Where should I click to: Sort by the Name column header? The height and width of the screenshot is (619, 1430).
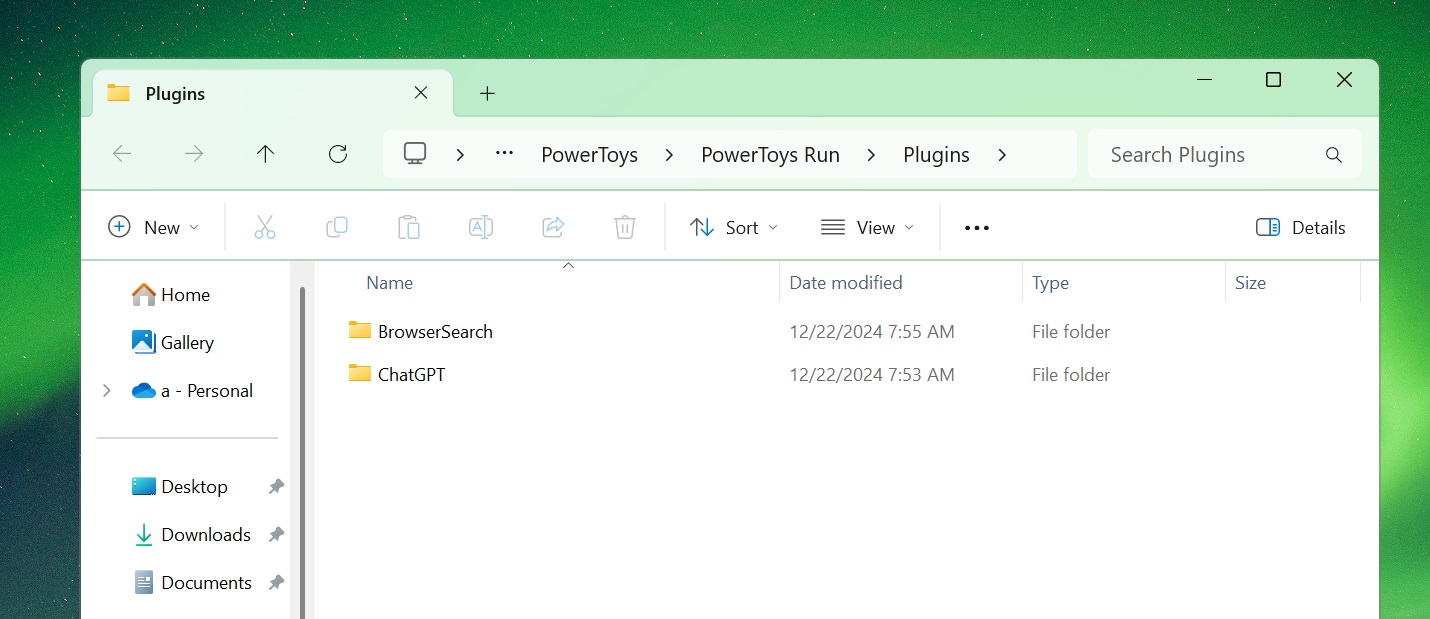[390, 283]
